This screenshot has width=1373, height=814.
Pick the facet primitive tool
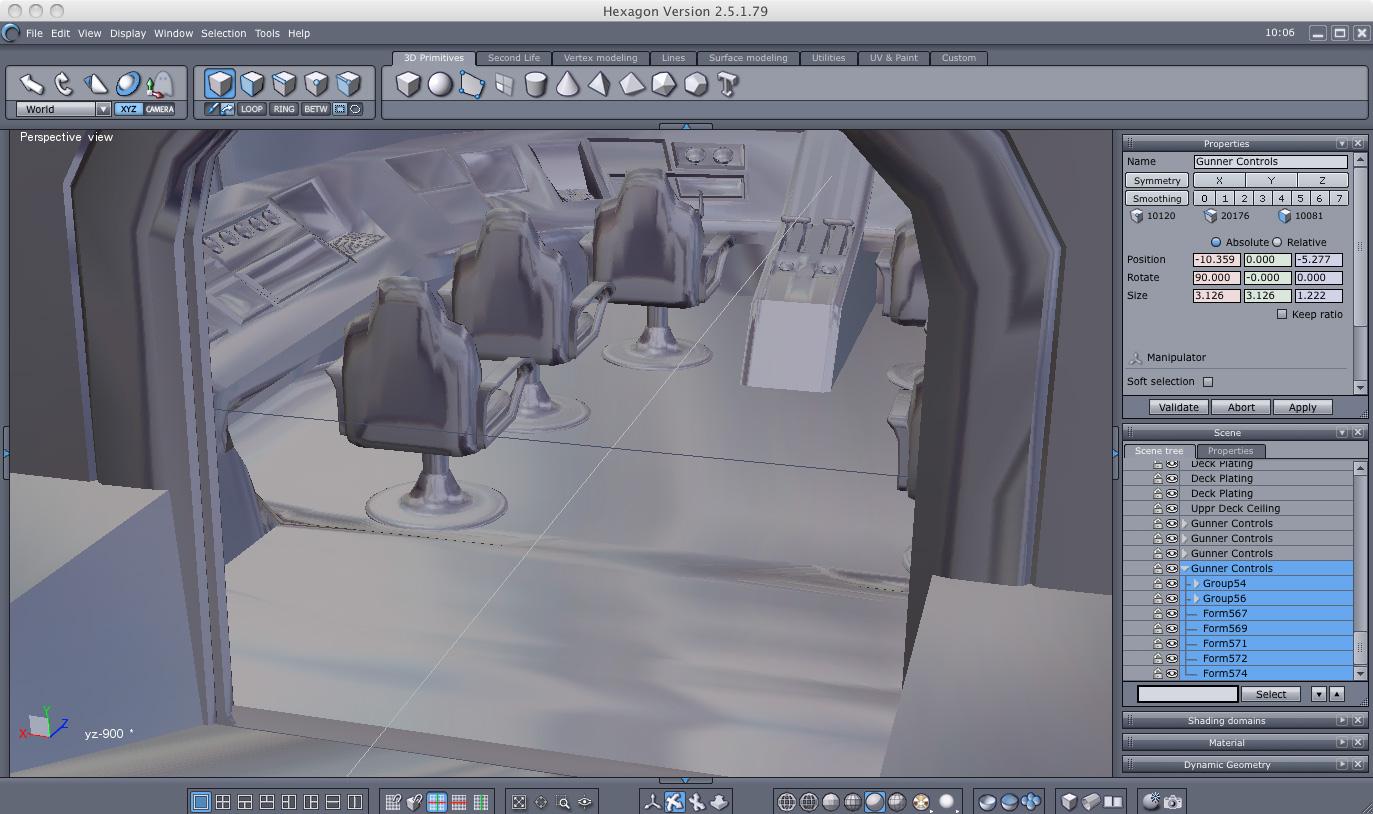tap(472, 85)
